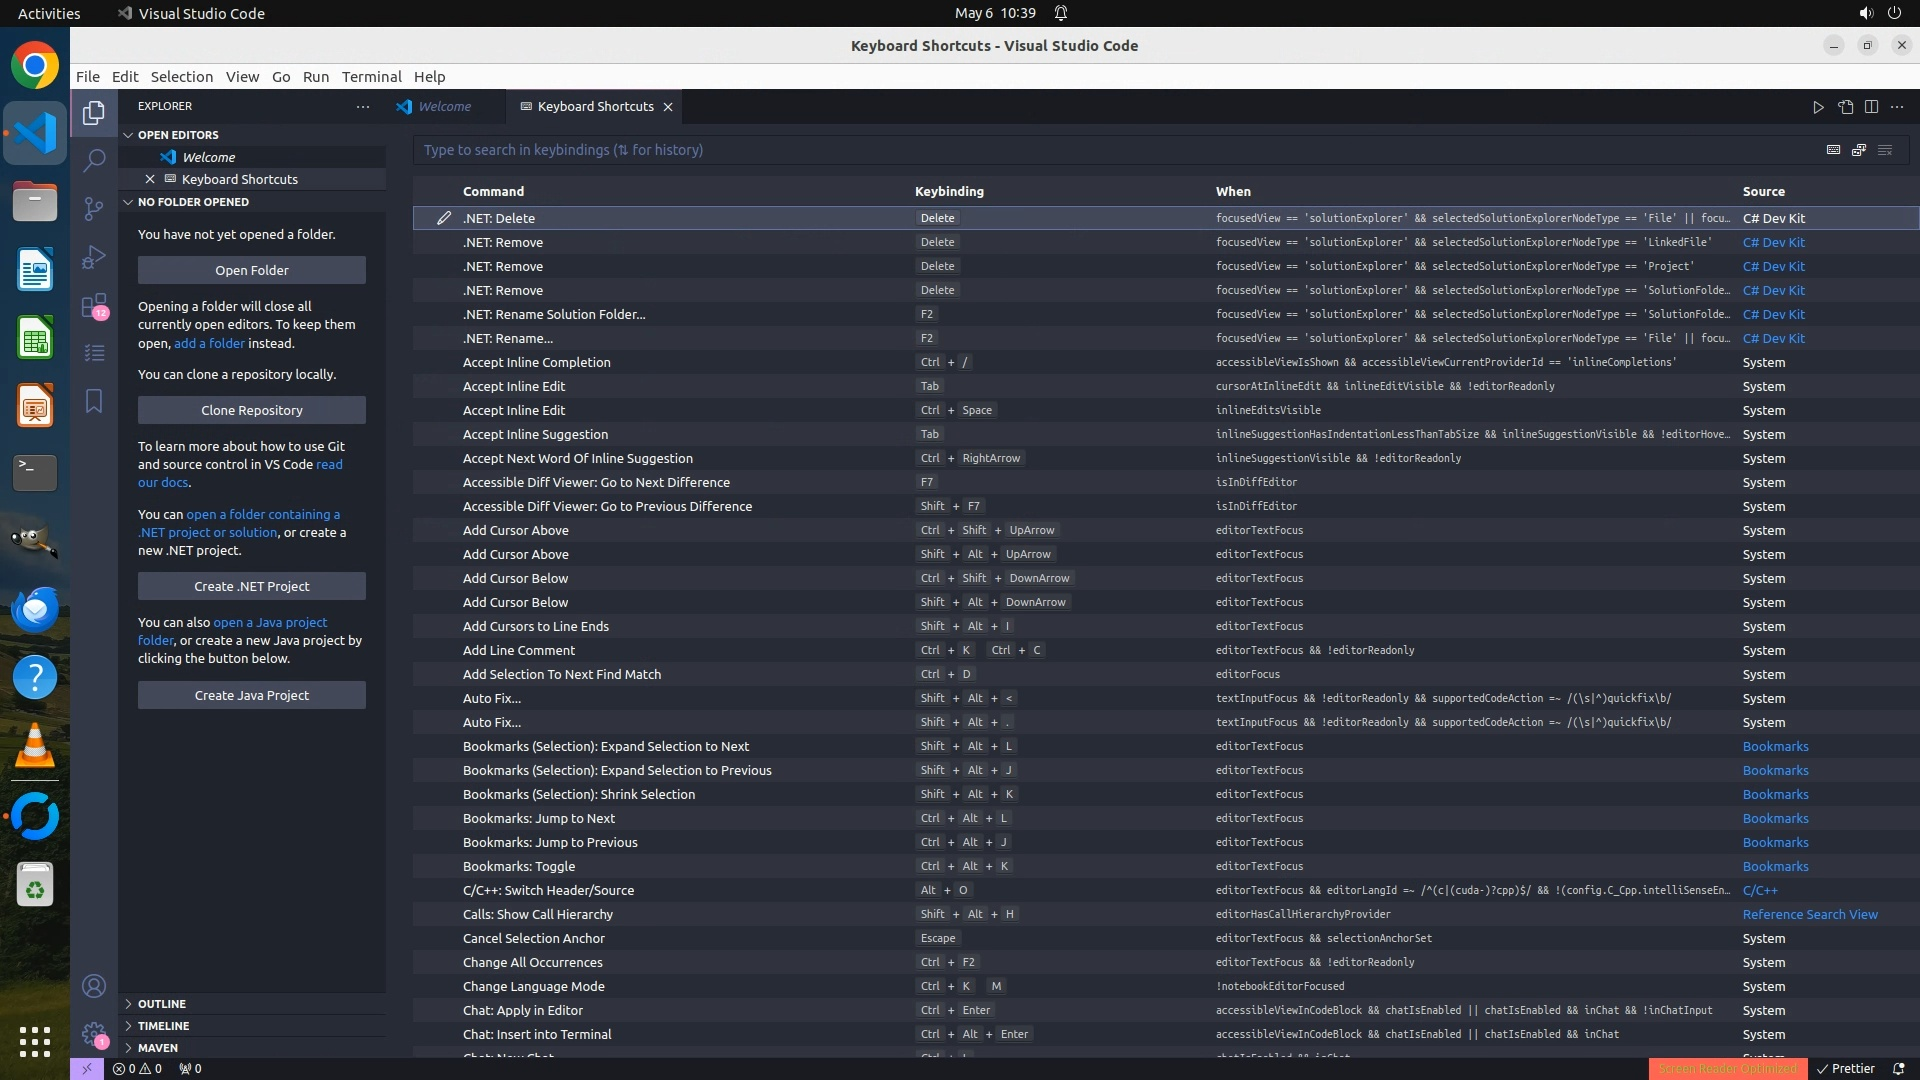
Task: Toggle Record Keys mode in search box
Action: tap(1833, 150)
